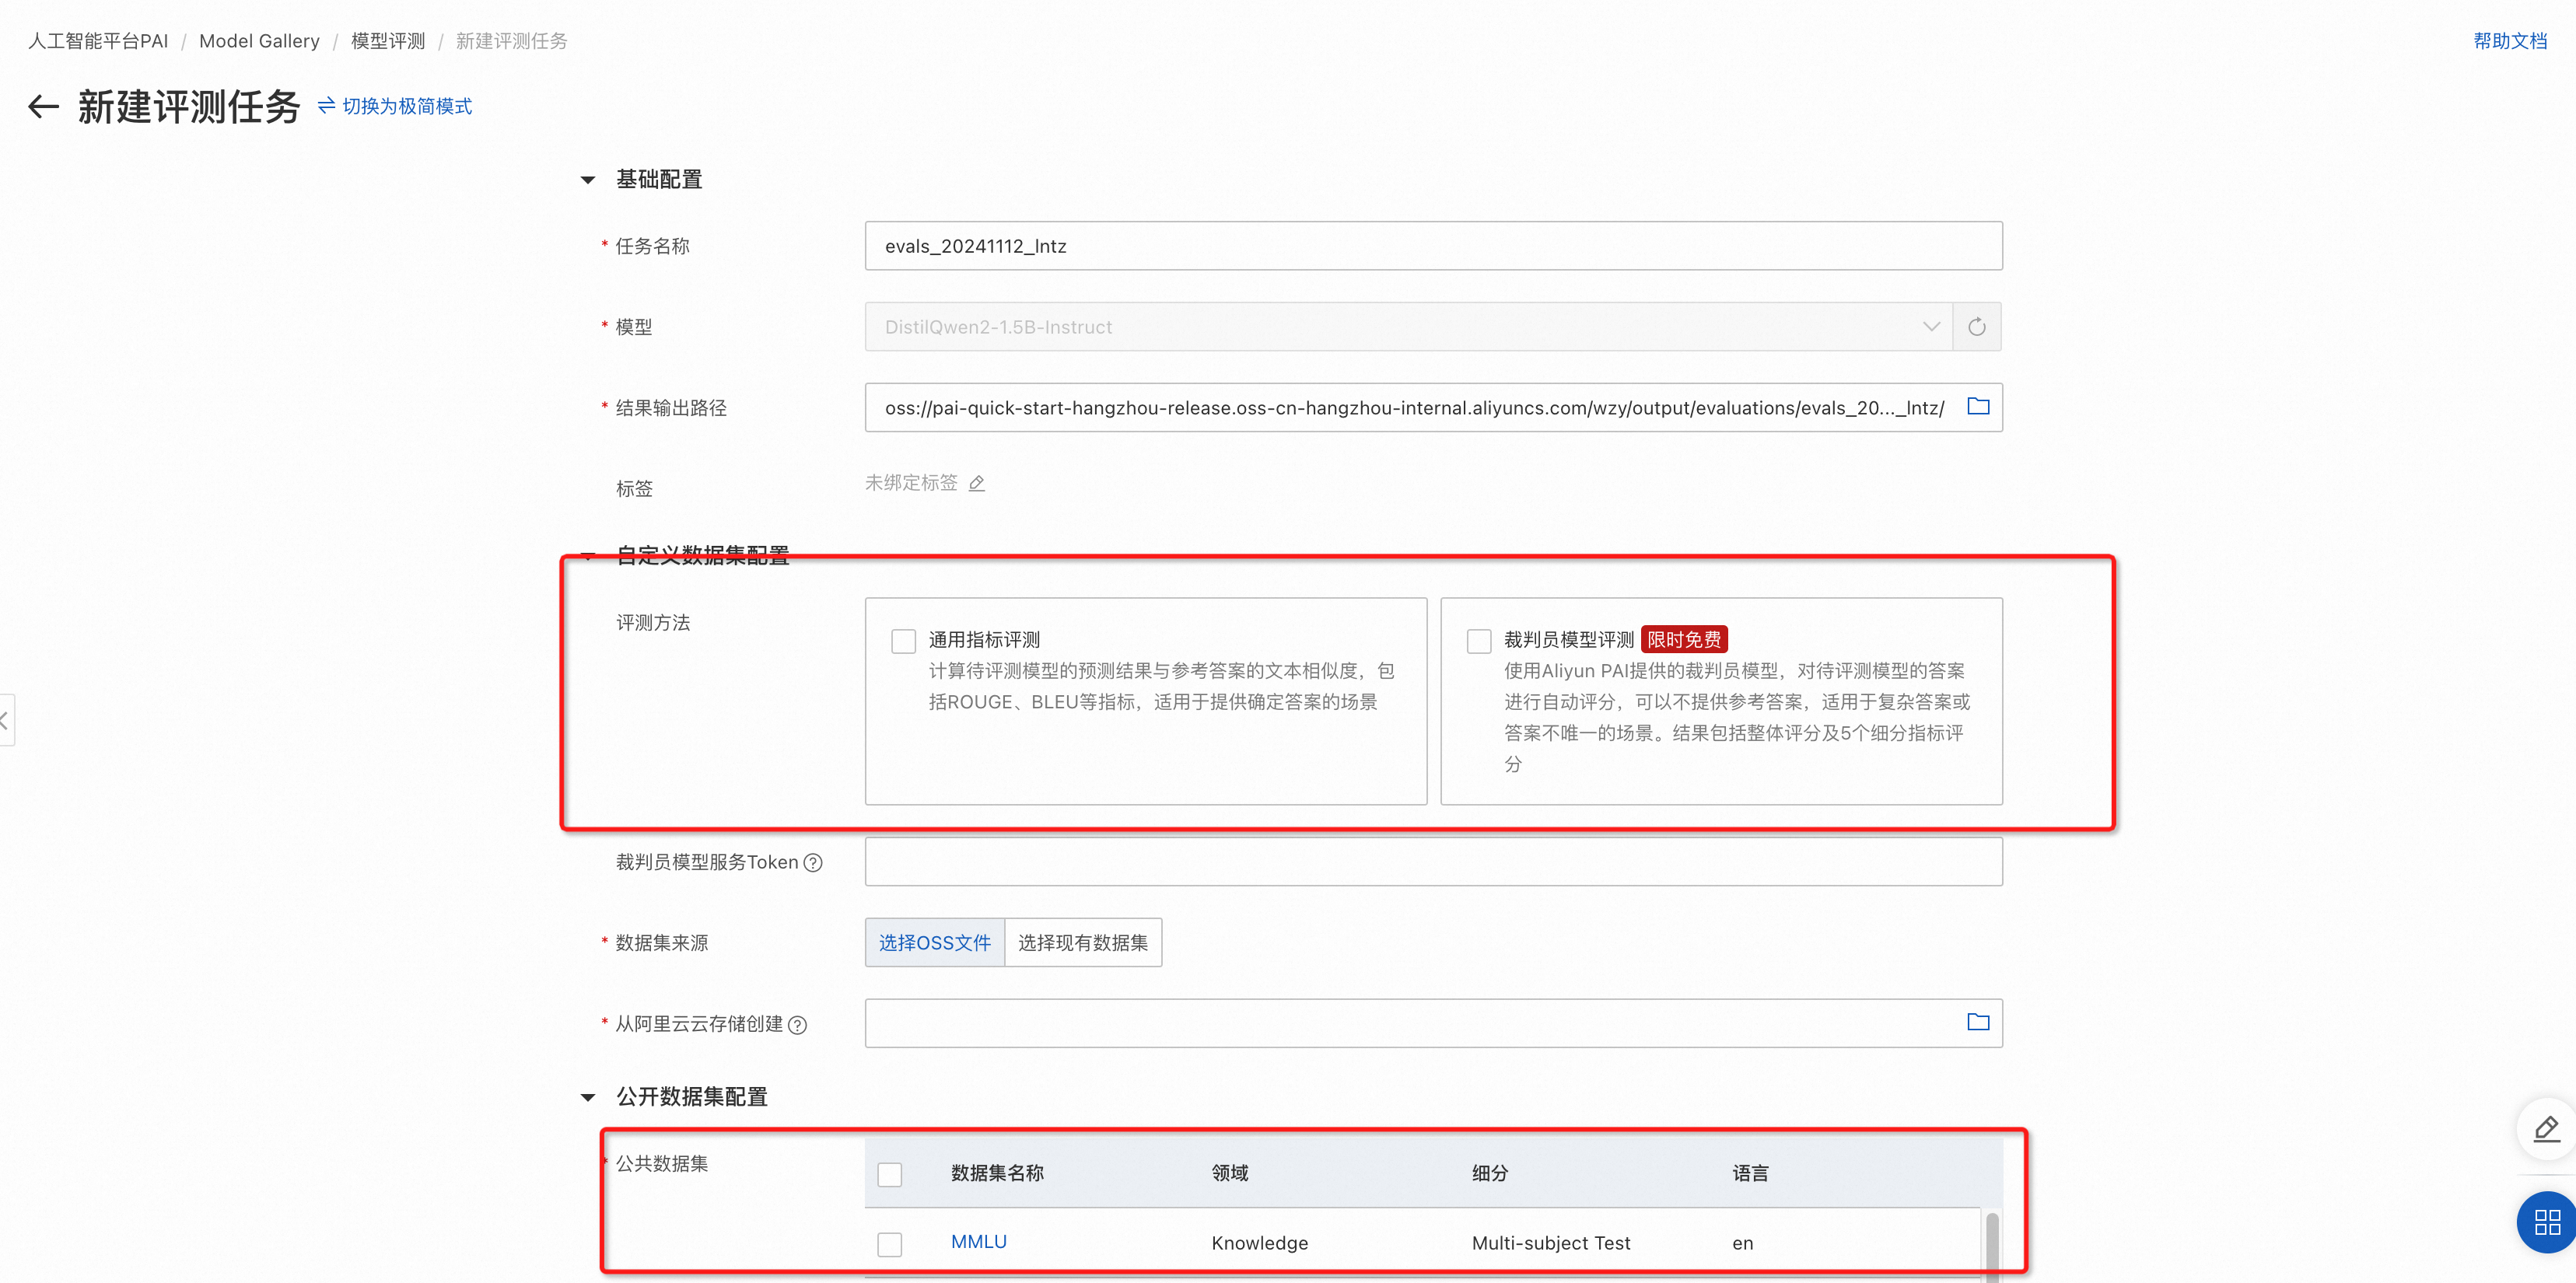The height and width of the screenshot is (1283, 2576).
Task: Open folder browser for 从阿里云云存储创建 field
Action: click(1977, 1022)
